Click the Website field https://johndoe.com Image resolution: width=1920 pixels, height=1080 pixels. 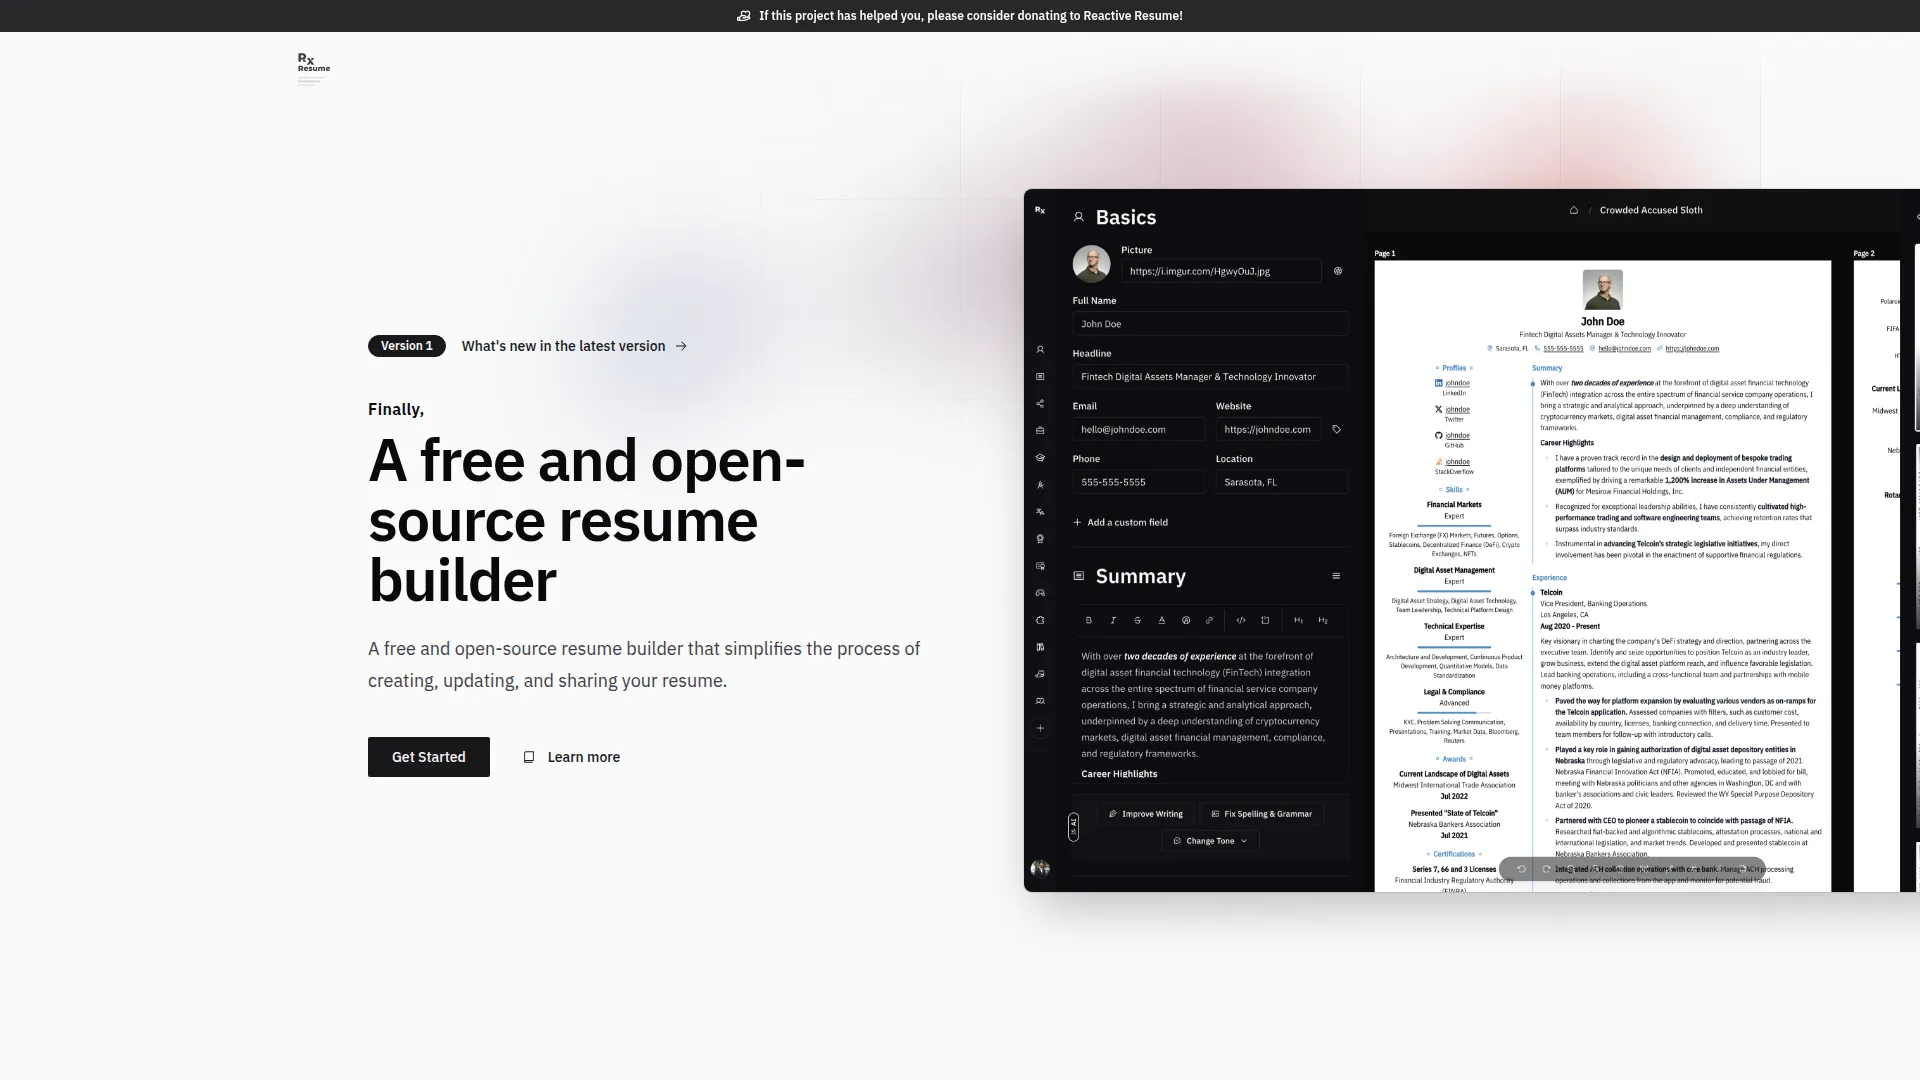[x=1268, y=430]
